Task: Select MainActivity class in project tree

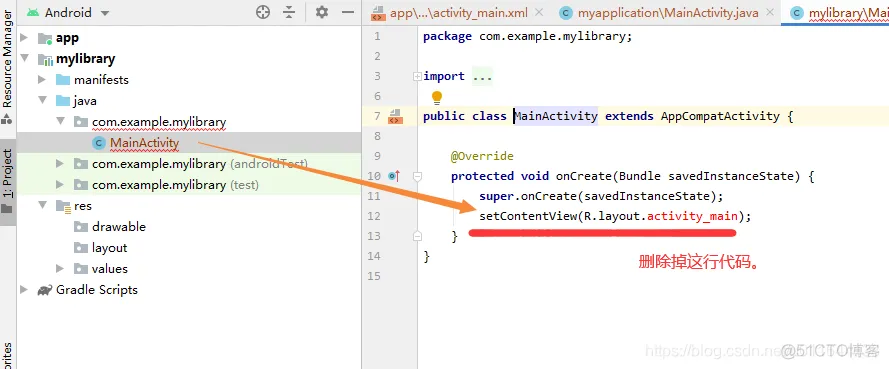Action: (145, 143)
